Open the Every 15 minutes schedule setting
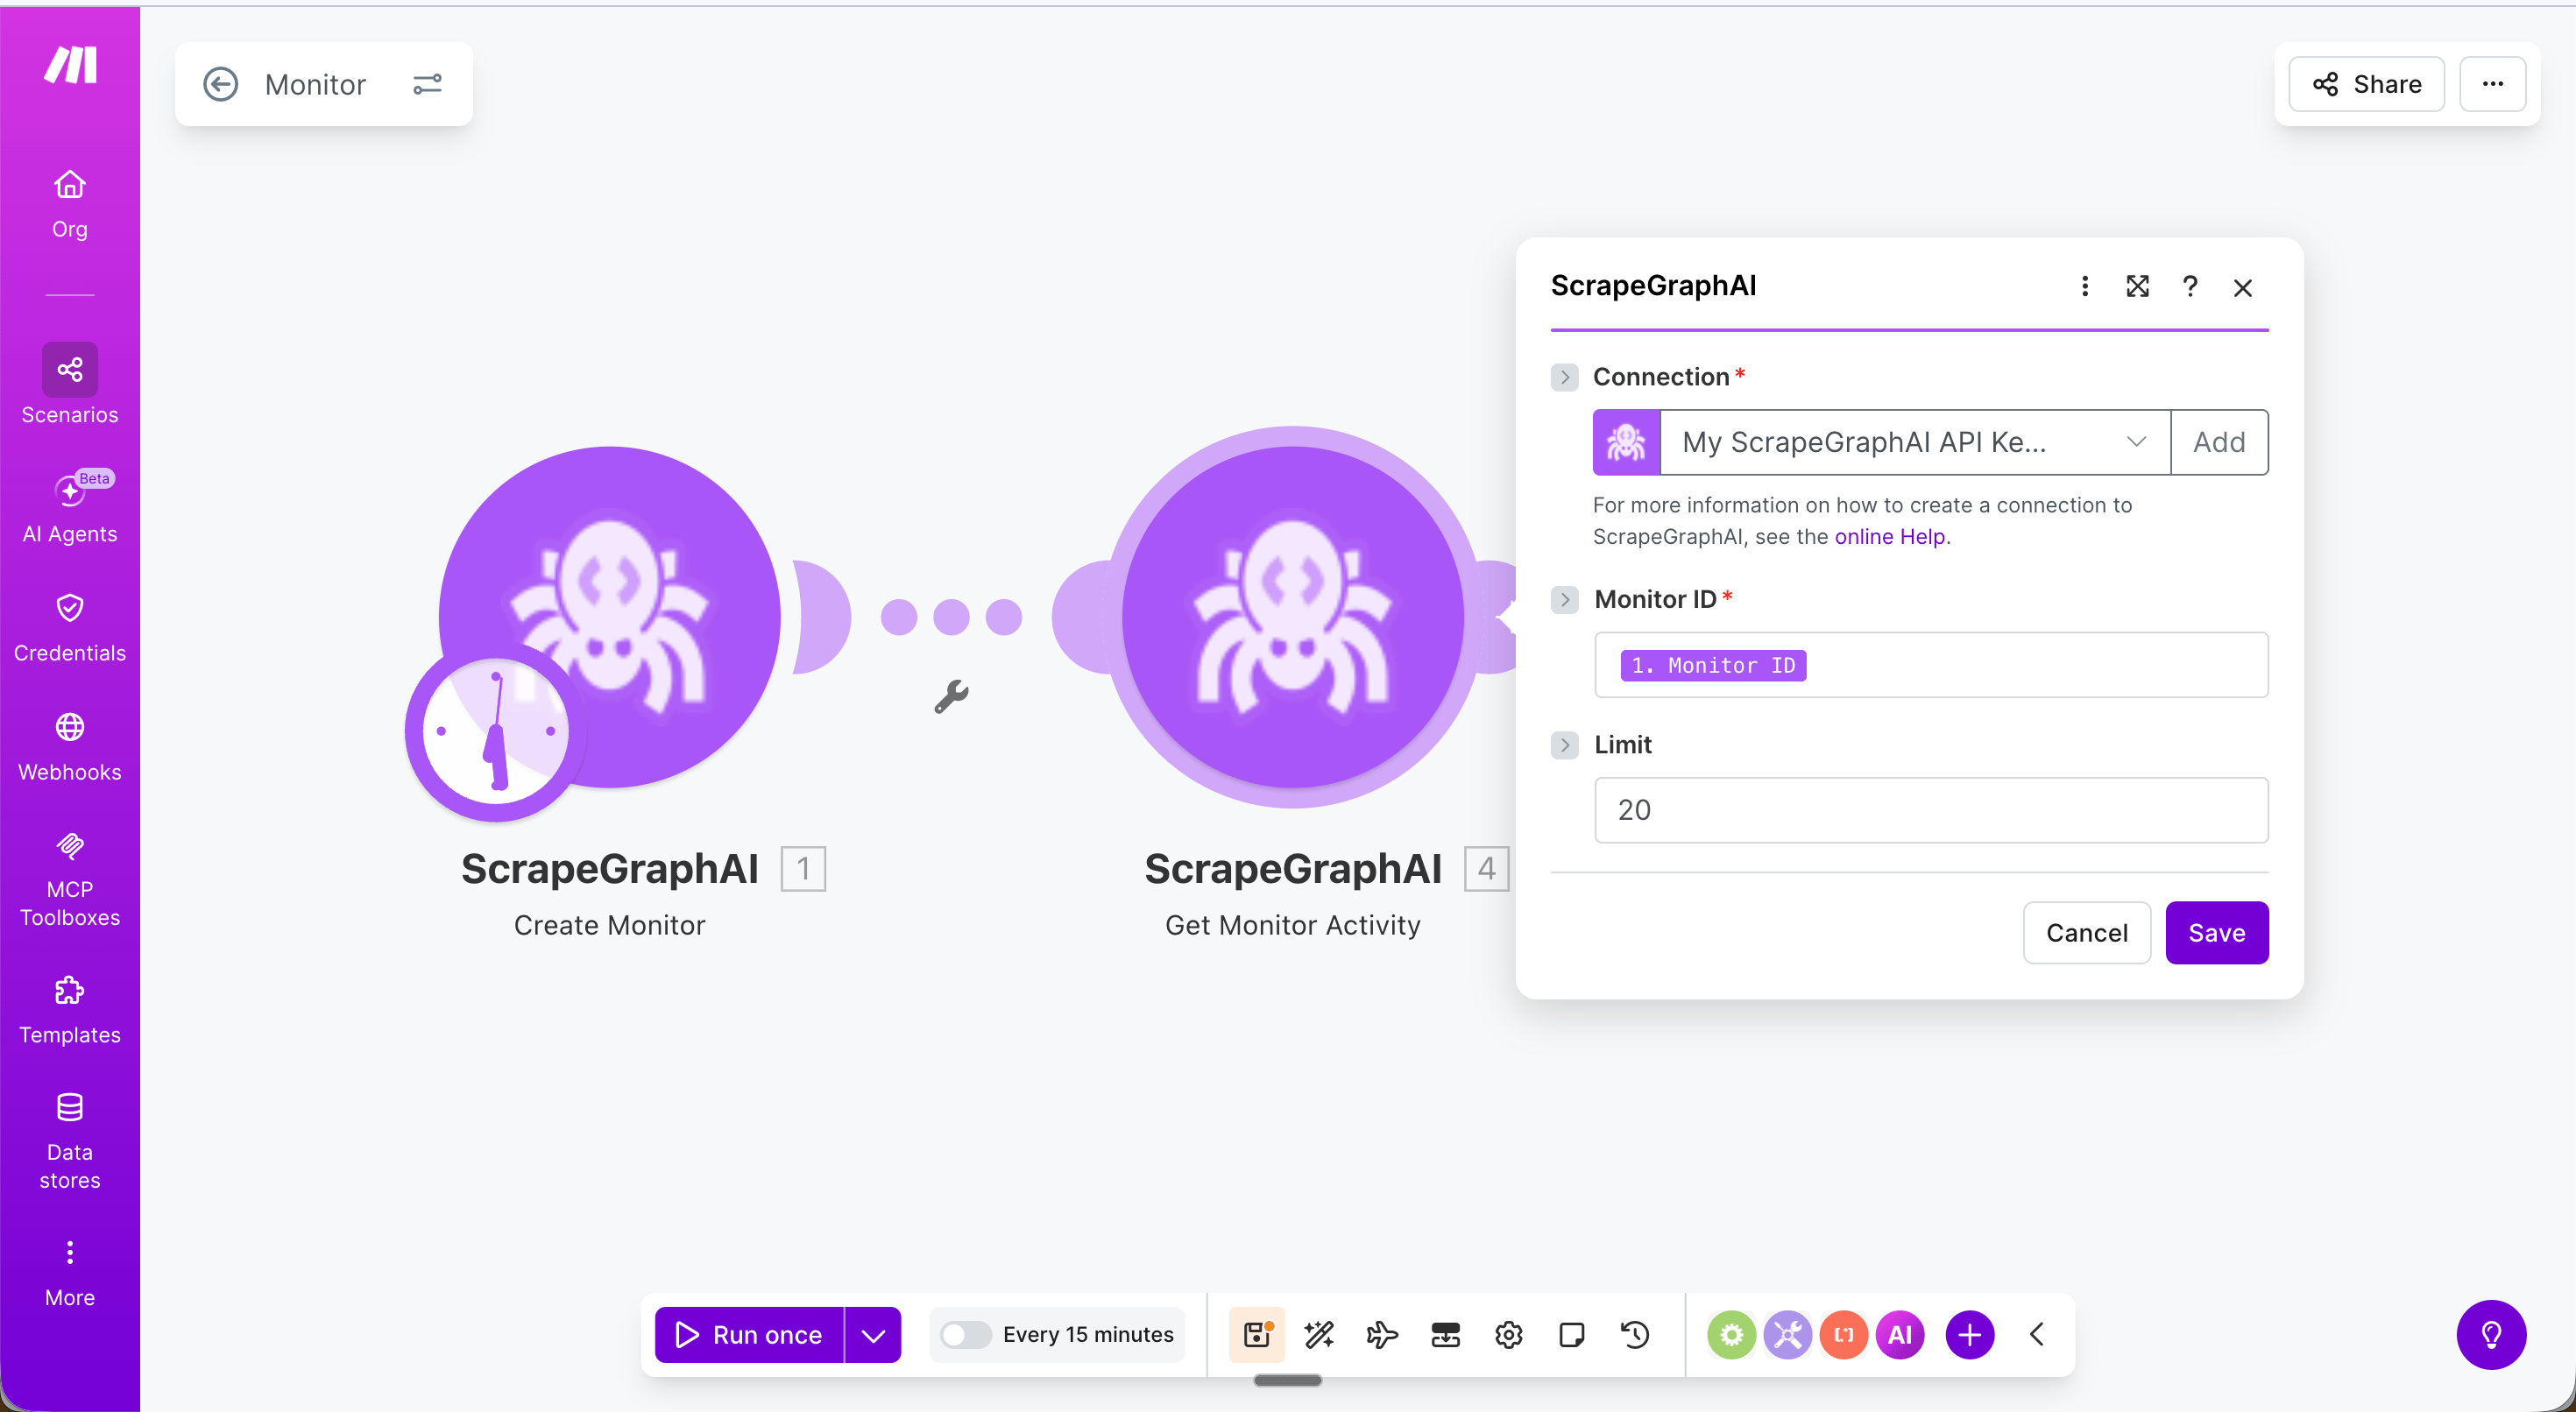Screen dimensions: 2576x1412 click(1088, 1334)
